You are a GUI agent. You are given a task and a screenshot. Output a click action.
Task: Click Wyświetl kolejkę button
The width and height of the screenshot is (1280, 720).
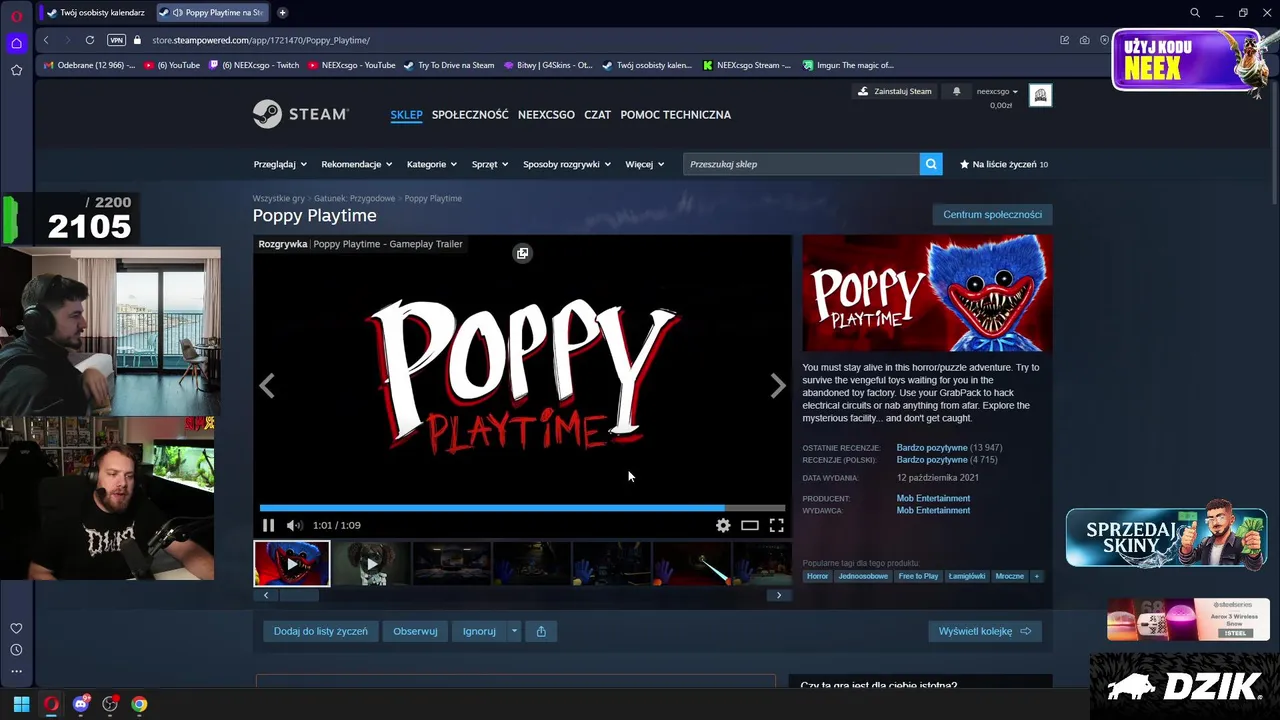click(985, 631)
